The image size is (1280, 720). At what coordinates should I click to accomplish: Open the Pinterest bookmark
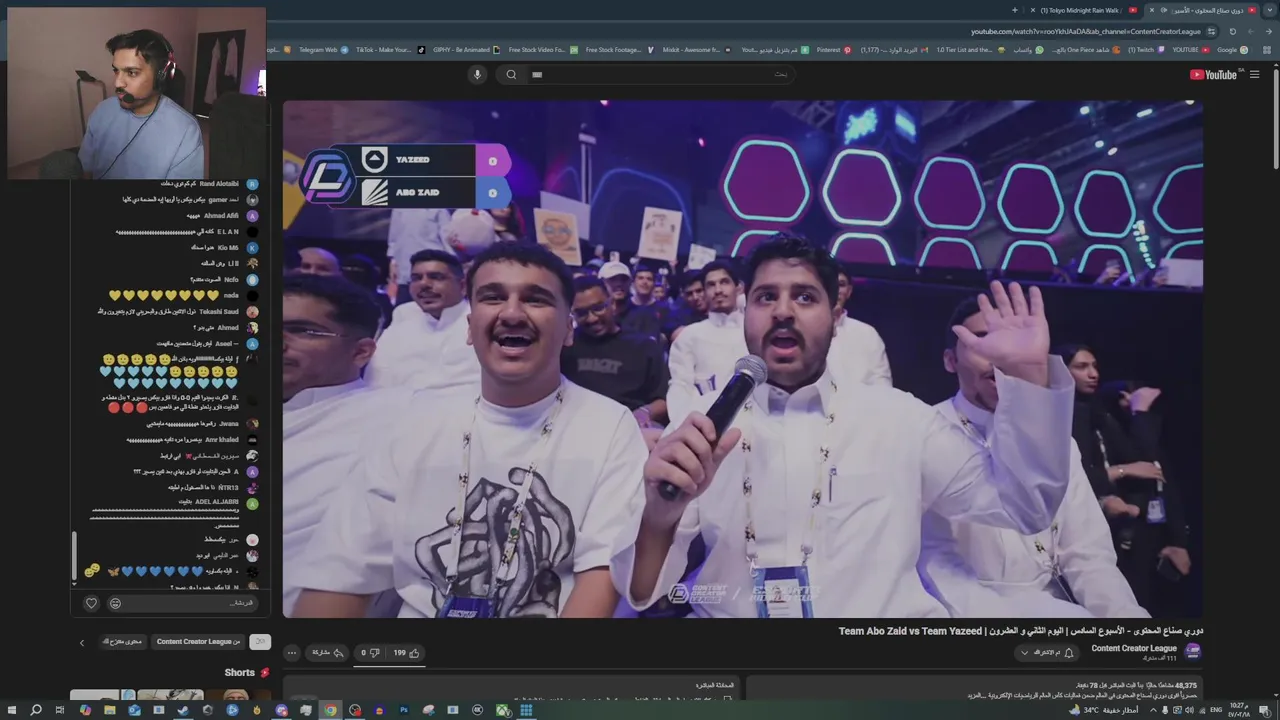(x=834, y=49)
